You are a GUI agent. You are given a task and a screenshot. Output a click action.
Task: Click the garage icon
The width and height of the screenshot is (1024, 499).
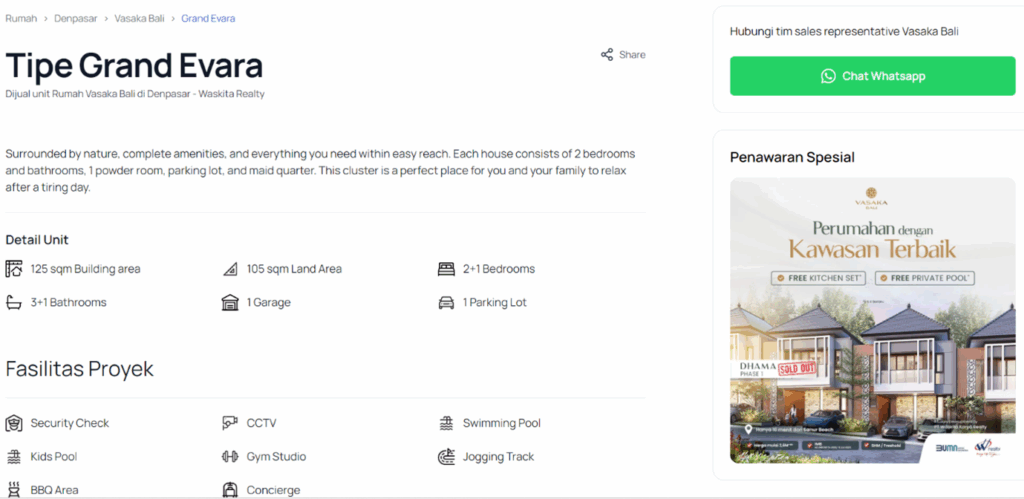tap(230, 302)
